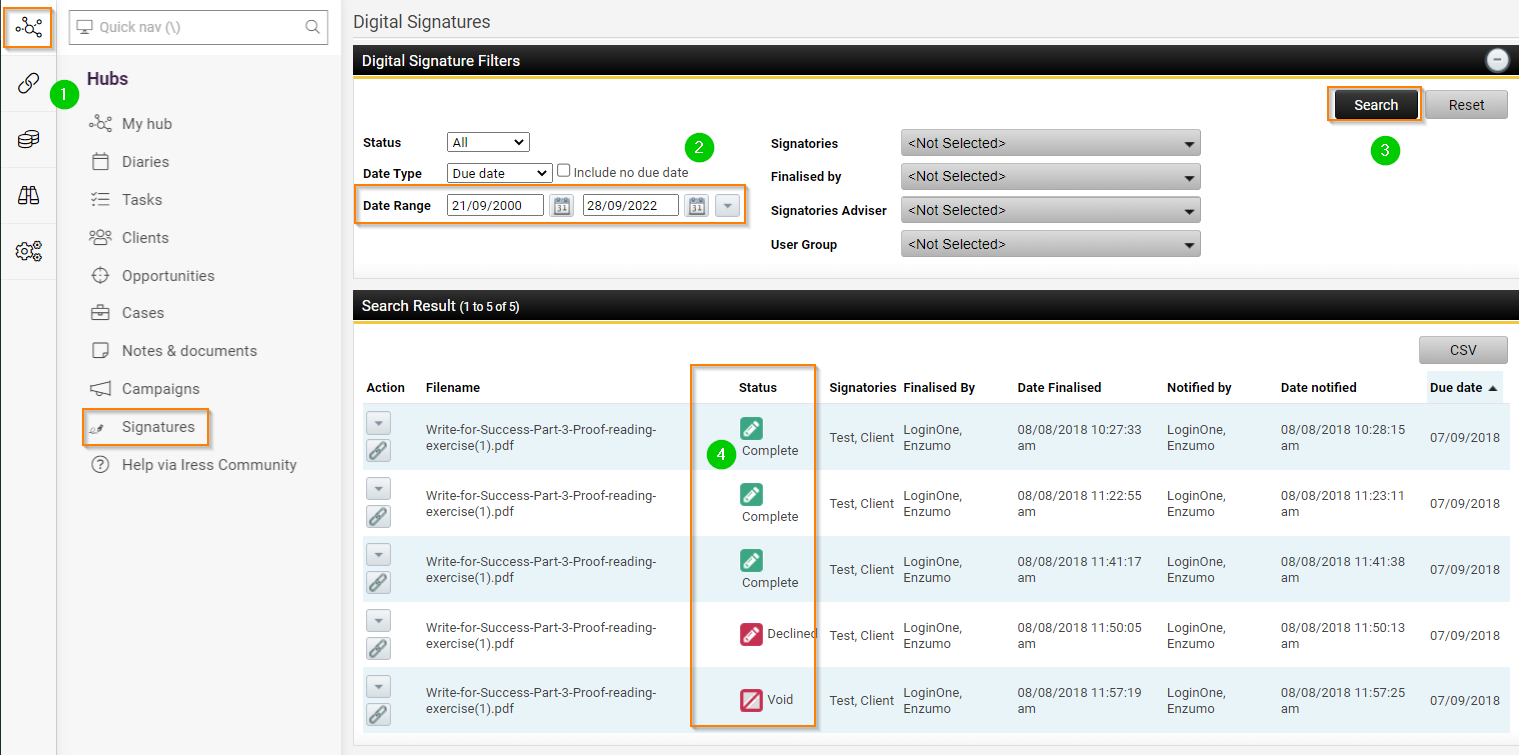Viewport: 1519px width, 755px height.
Task: Click the red Declined status icon
Action: tap(752, 634)
